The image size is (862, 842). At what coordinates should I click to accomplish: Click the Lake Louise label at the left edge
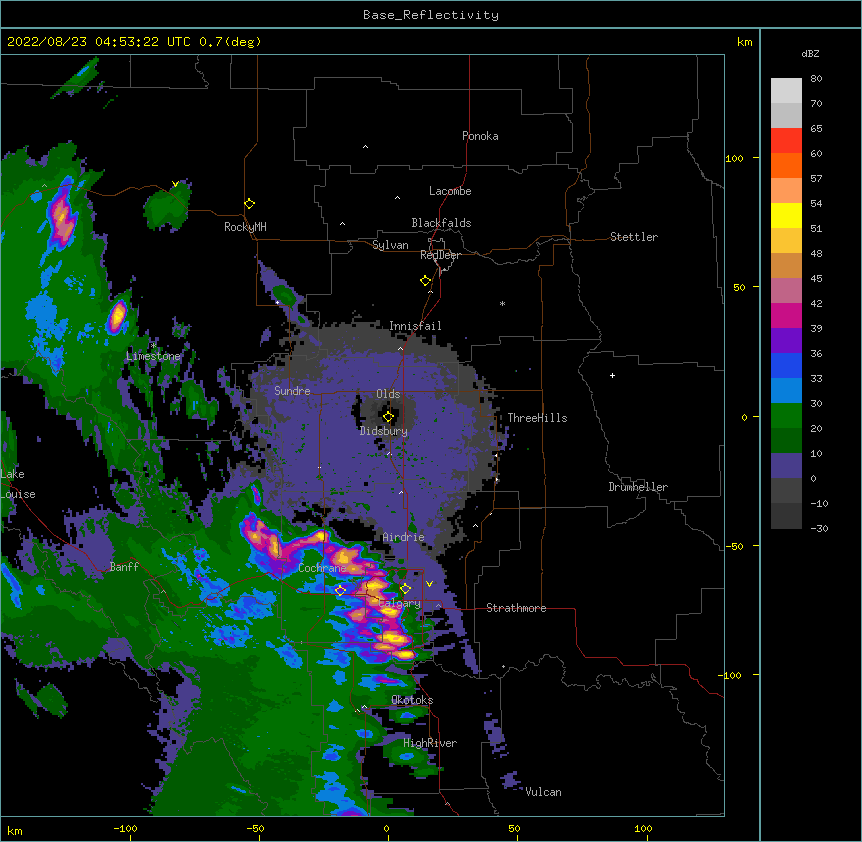[16, 484]
